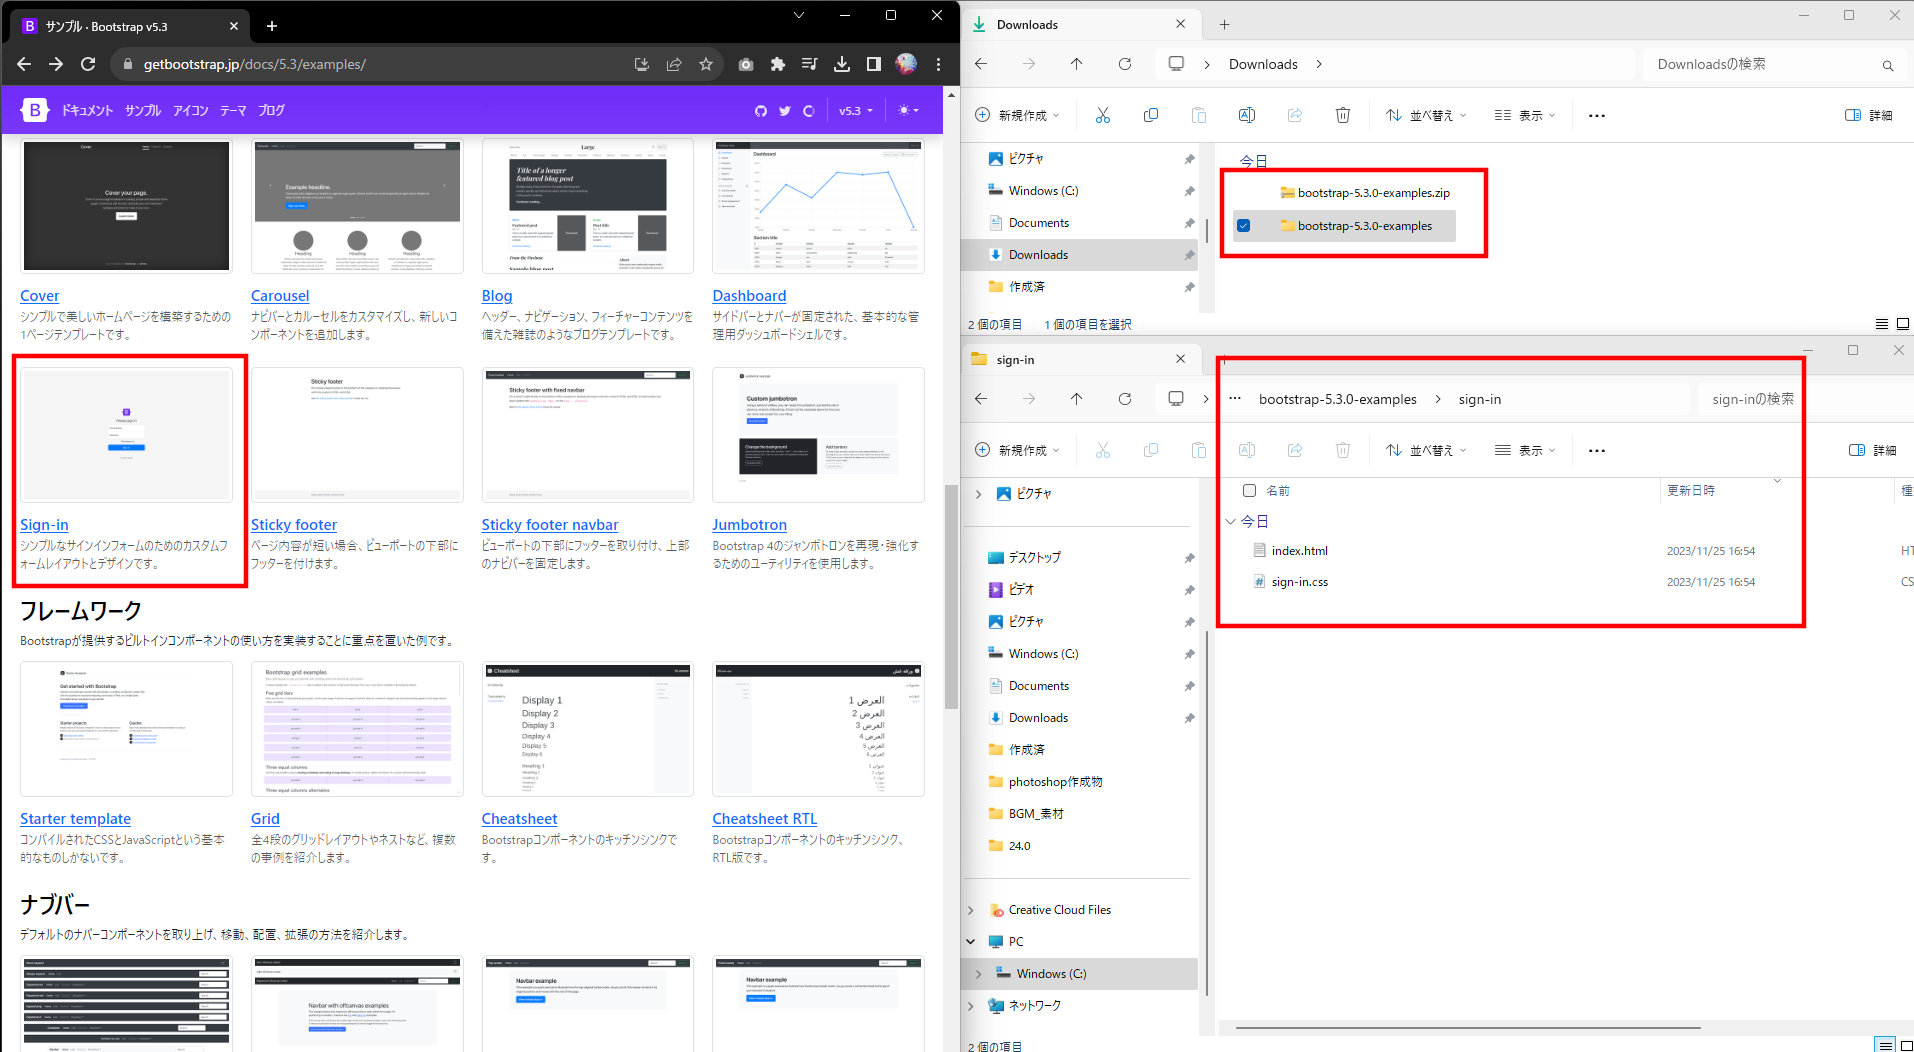Select サンプル in the Bootstrap navbar
This screenshot has height=1052, width=1914.
142,110
